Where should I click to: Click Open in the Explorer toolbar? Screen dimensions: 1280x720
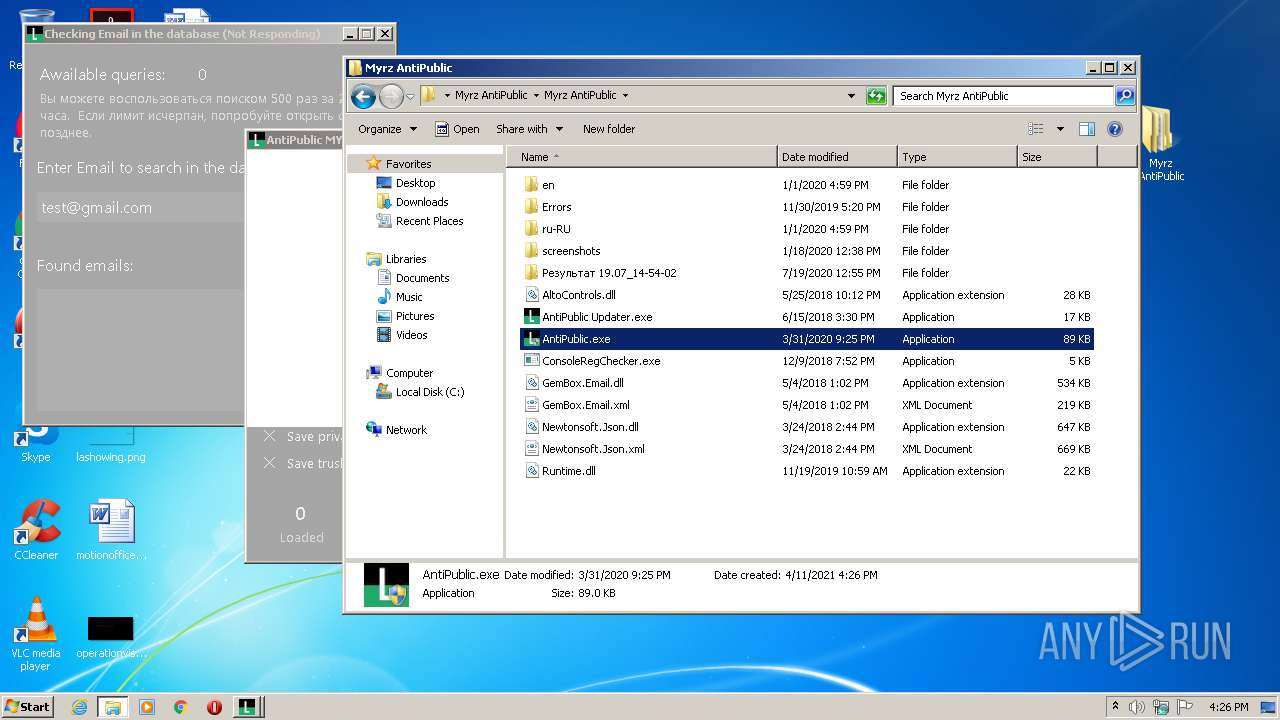[x=457, y=129]
